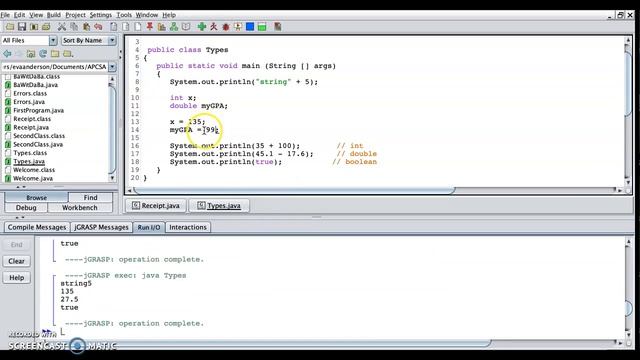Go back in the file browser
The image size is (640, 360).
[x=7, y=53]
